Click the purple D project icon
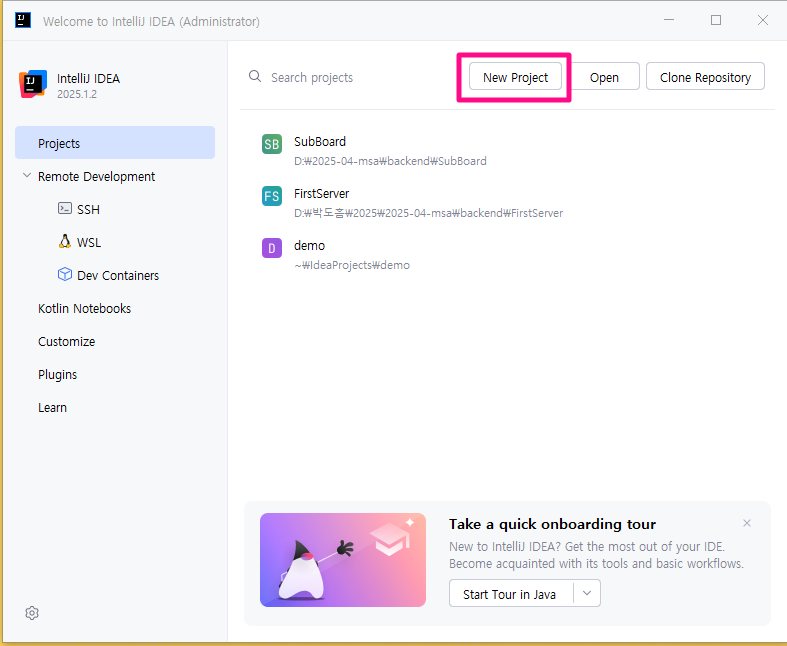 click(272, 248)
